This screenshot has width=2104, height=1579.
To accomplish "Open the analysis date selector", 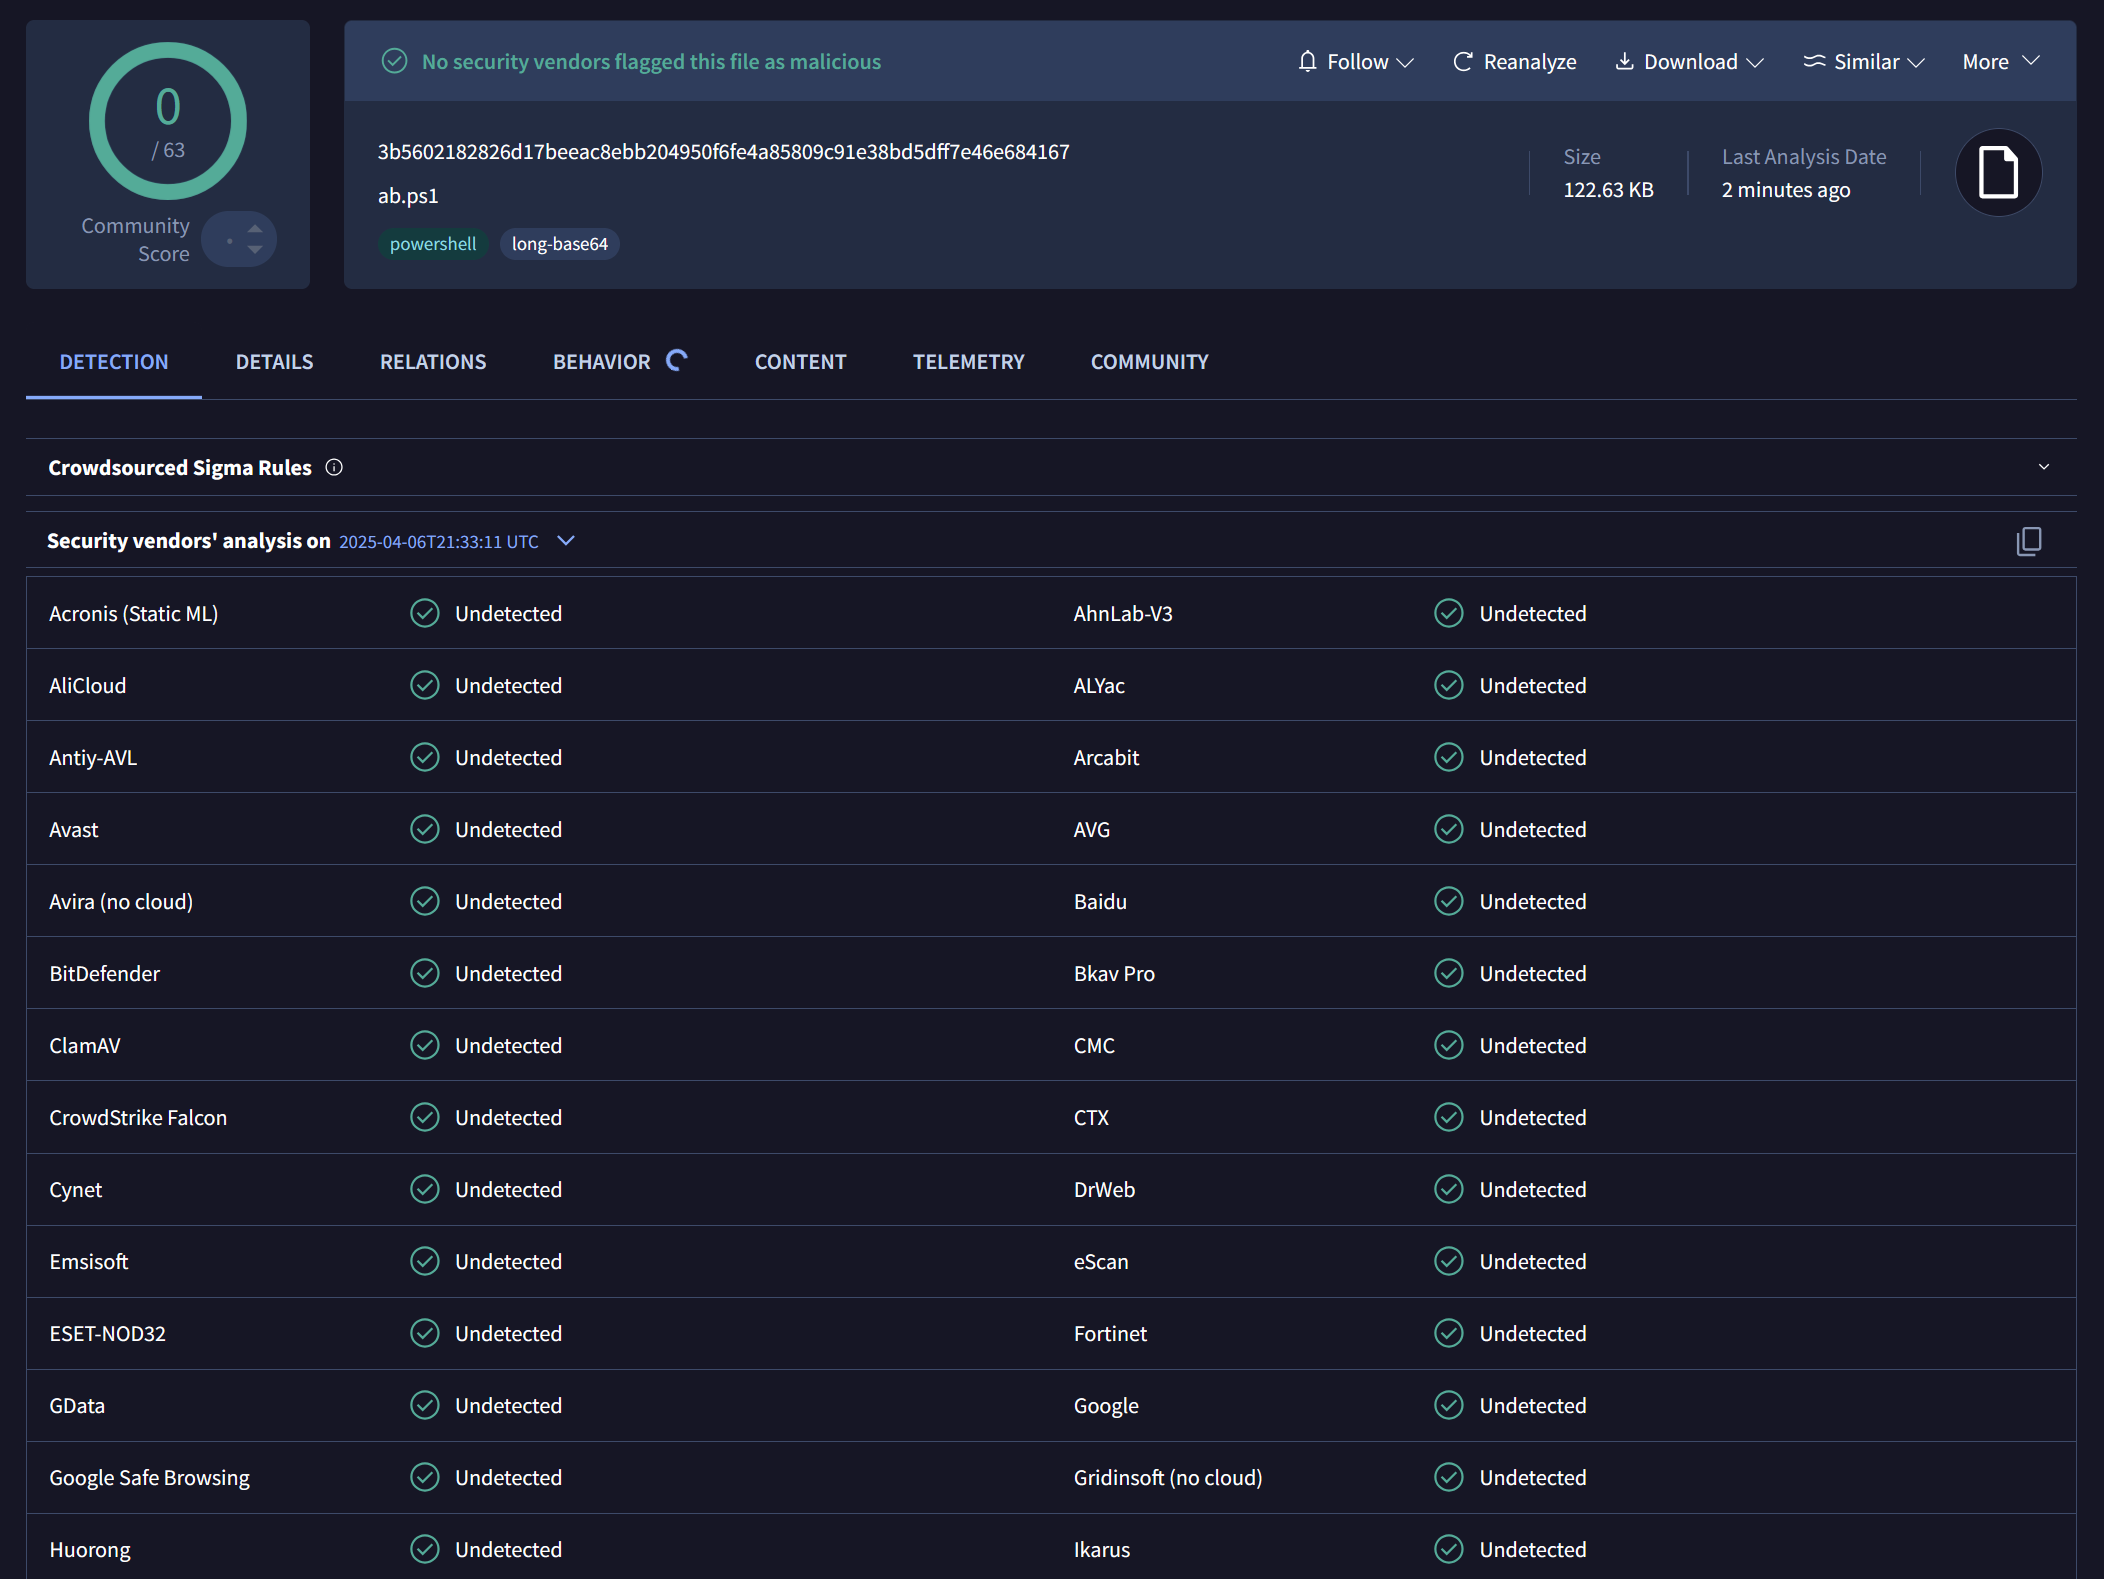I will click(x=565, y=541).
